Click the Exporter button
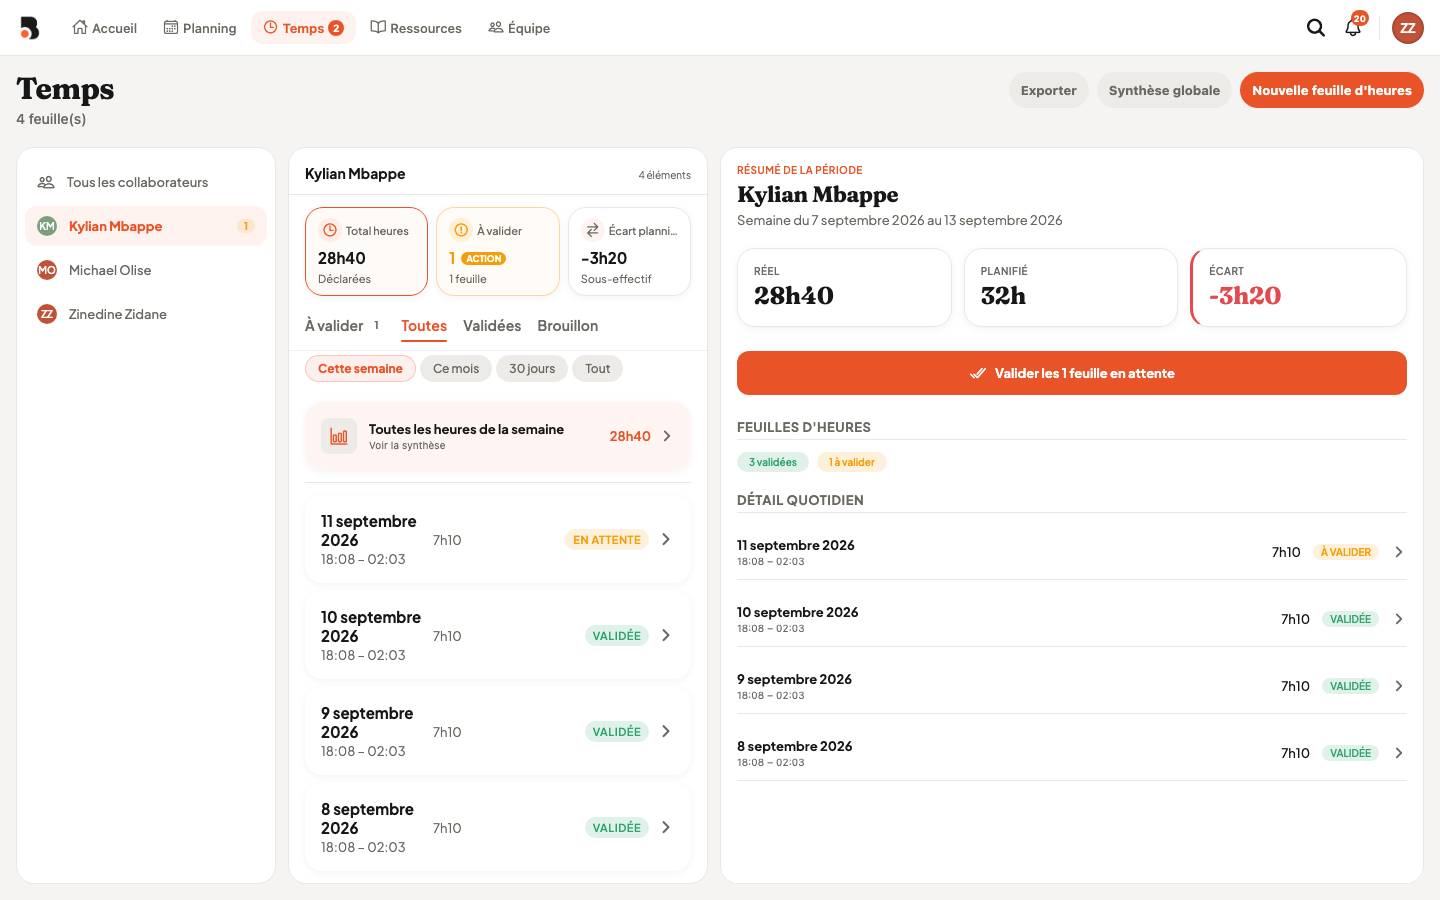Viewport: 1440px width, 900px height. pos(1049,90)
